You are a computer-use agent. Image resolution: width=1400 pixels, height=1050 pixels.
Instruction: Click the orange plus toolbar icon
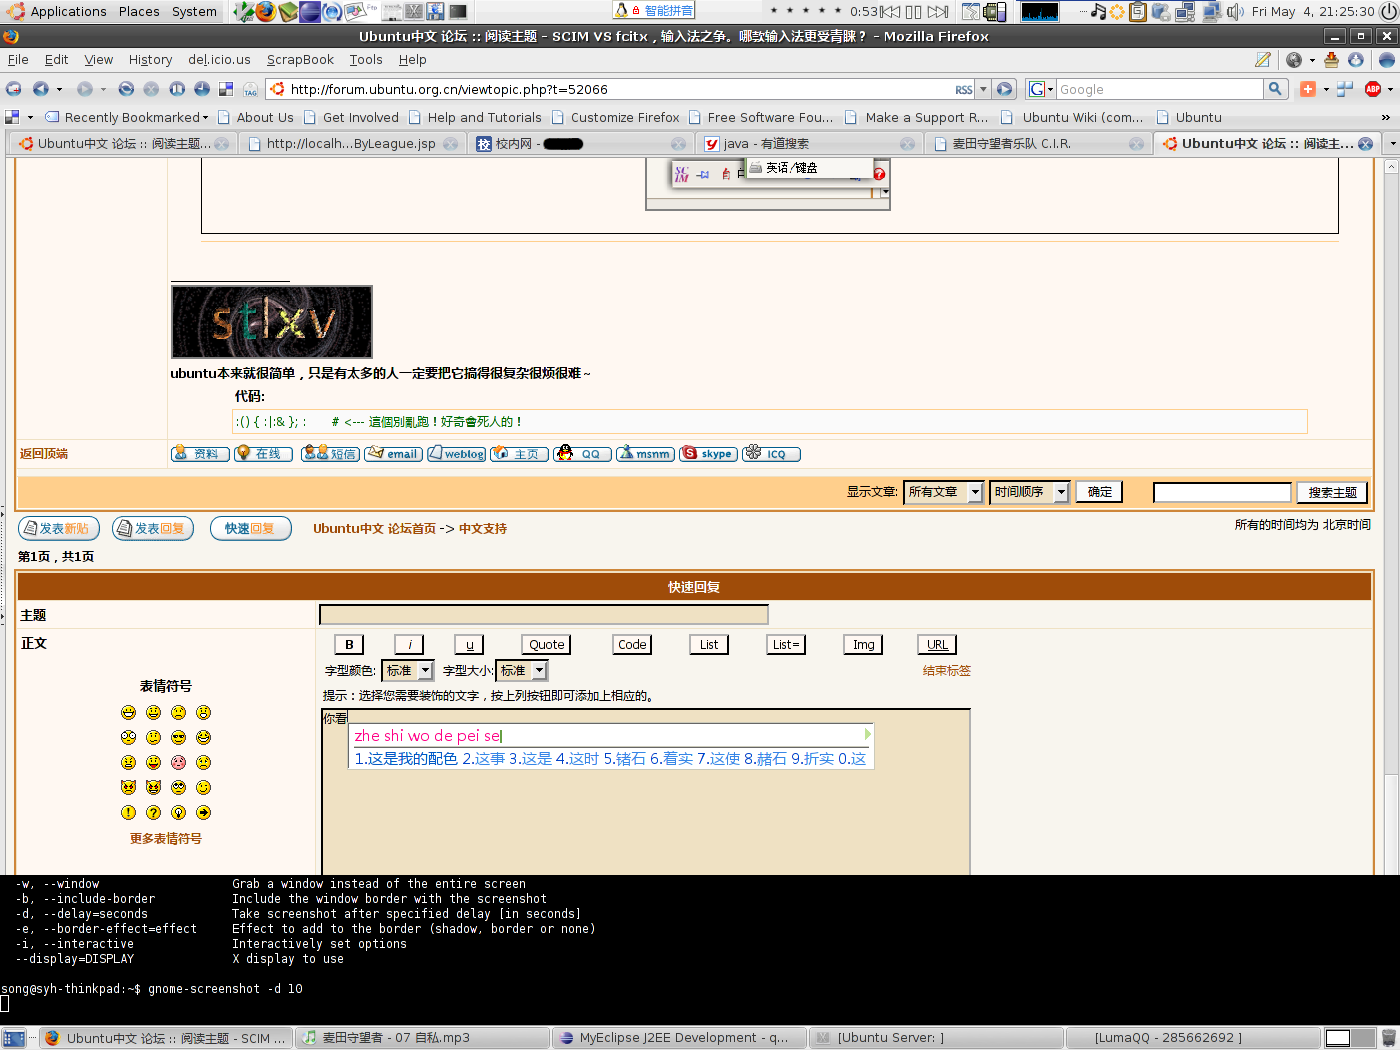point(1308,89)
